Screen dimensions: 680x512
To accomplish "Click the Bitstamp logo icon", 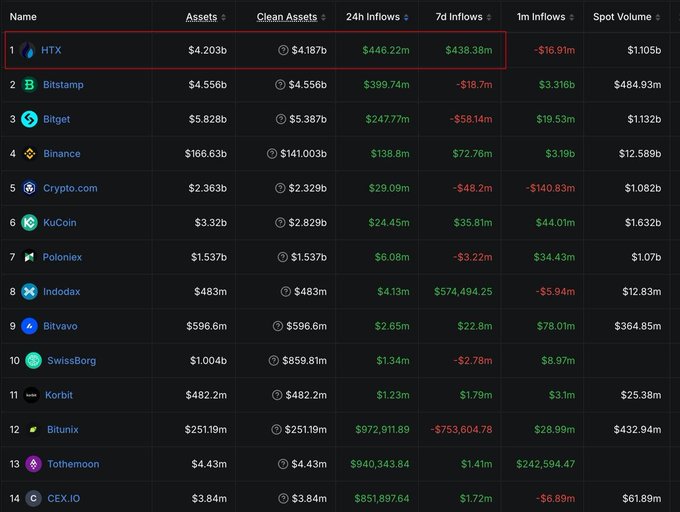I will click(x=29, y=85).
